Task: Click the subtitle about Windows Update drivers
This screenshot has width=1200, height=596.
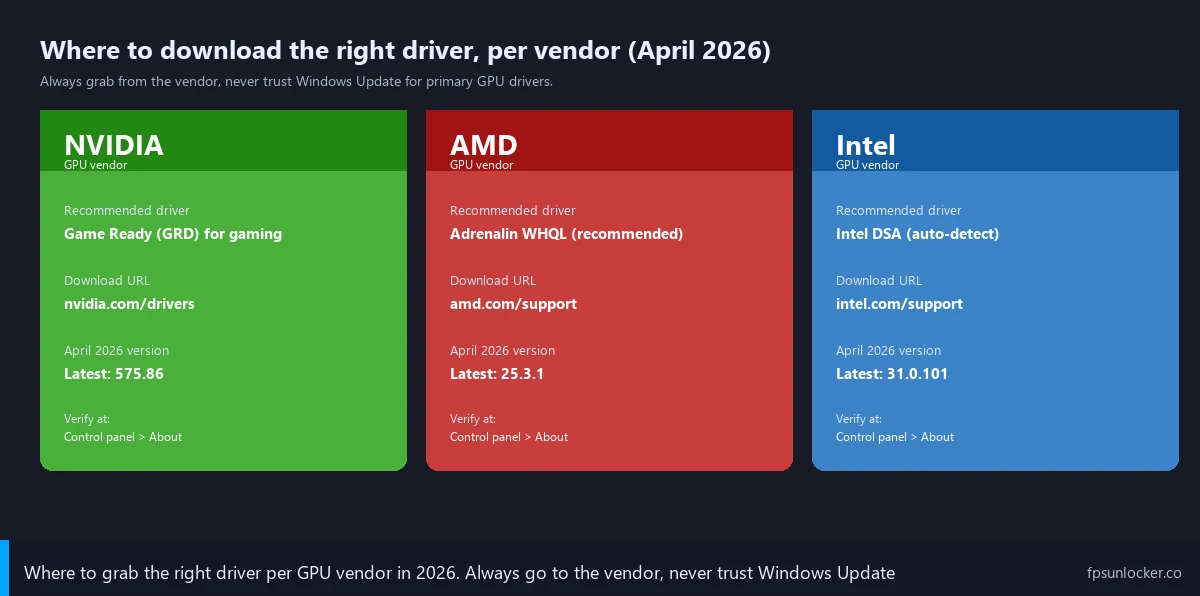Action: [x=296, y=82]
